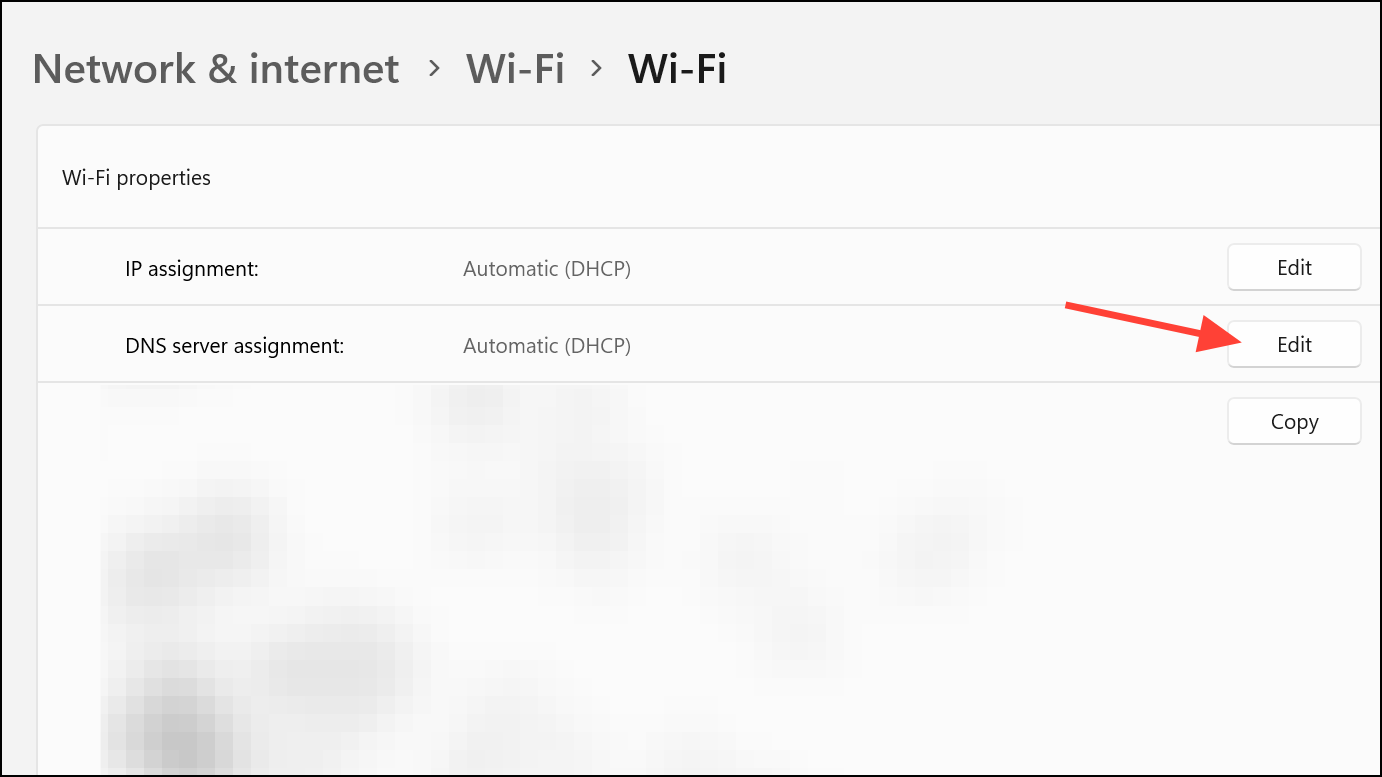Click the blurred labels below DNS assignment

point(250,580)
